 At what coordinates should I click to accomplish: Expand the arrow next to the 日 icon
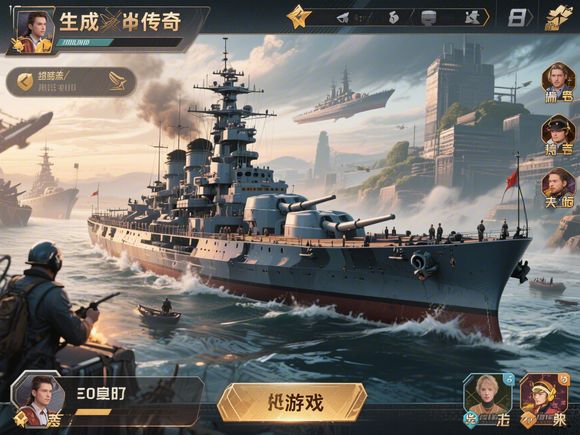pyautogui.click(x=530, y=17)
